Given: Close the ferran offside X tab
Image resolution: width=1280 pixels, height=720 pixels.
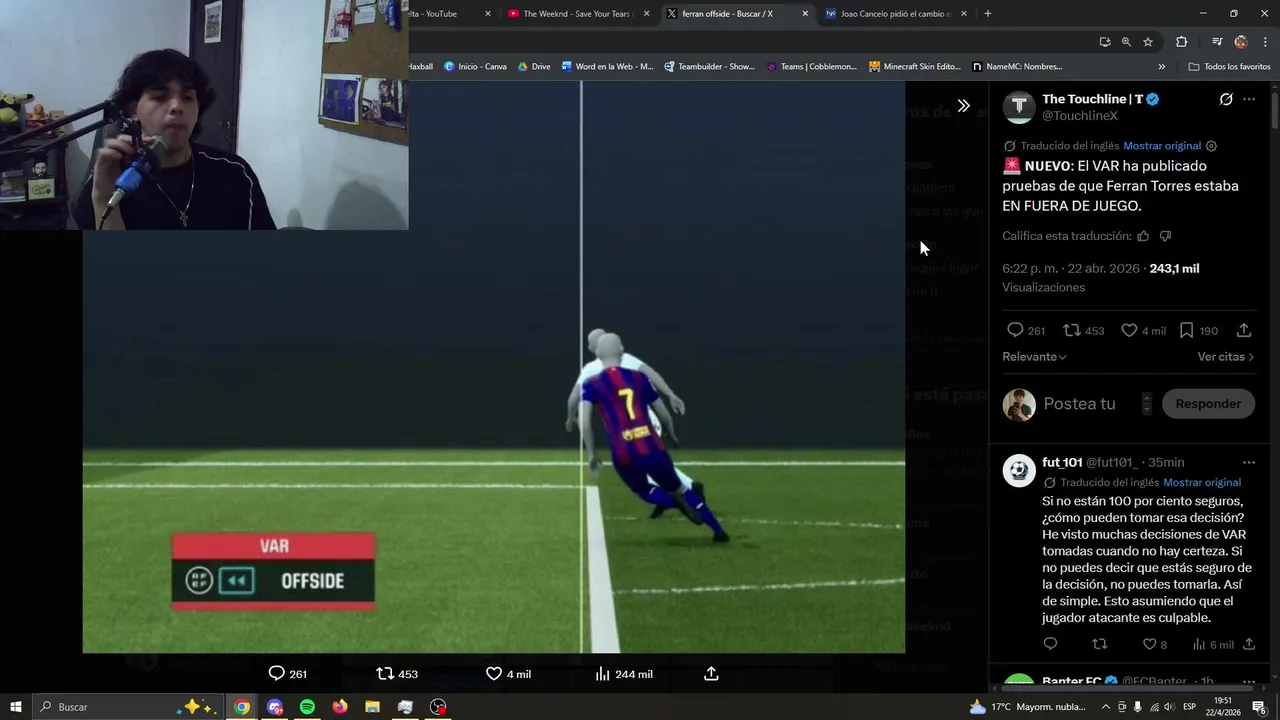Looking at the screenshot, I should tap(805, 14).
